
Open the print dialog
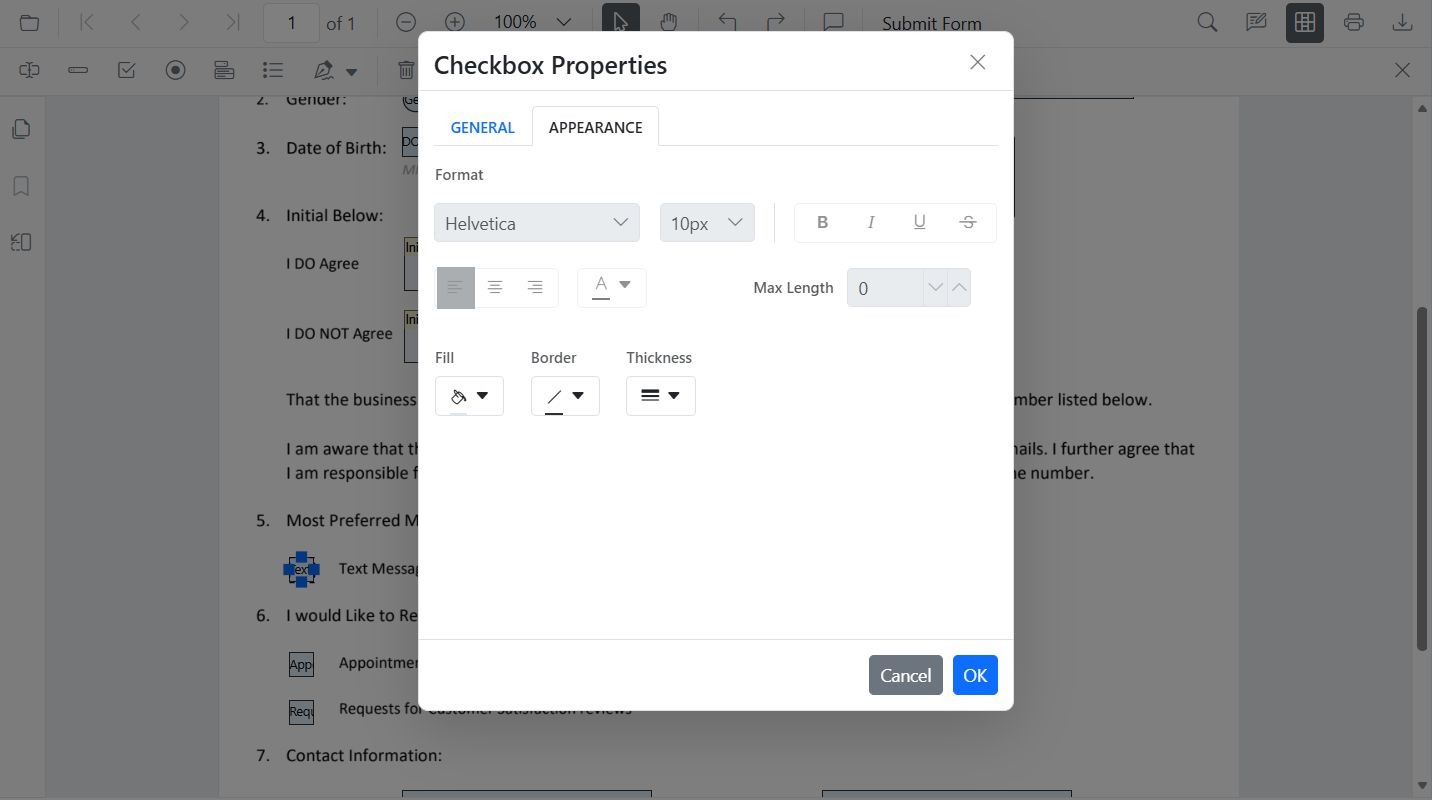(x=1354, y=21)
